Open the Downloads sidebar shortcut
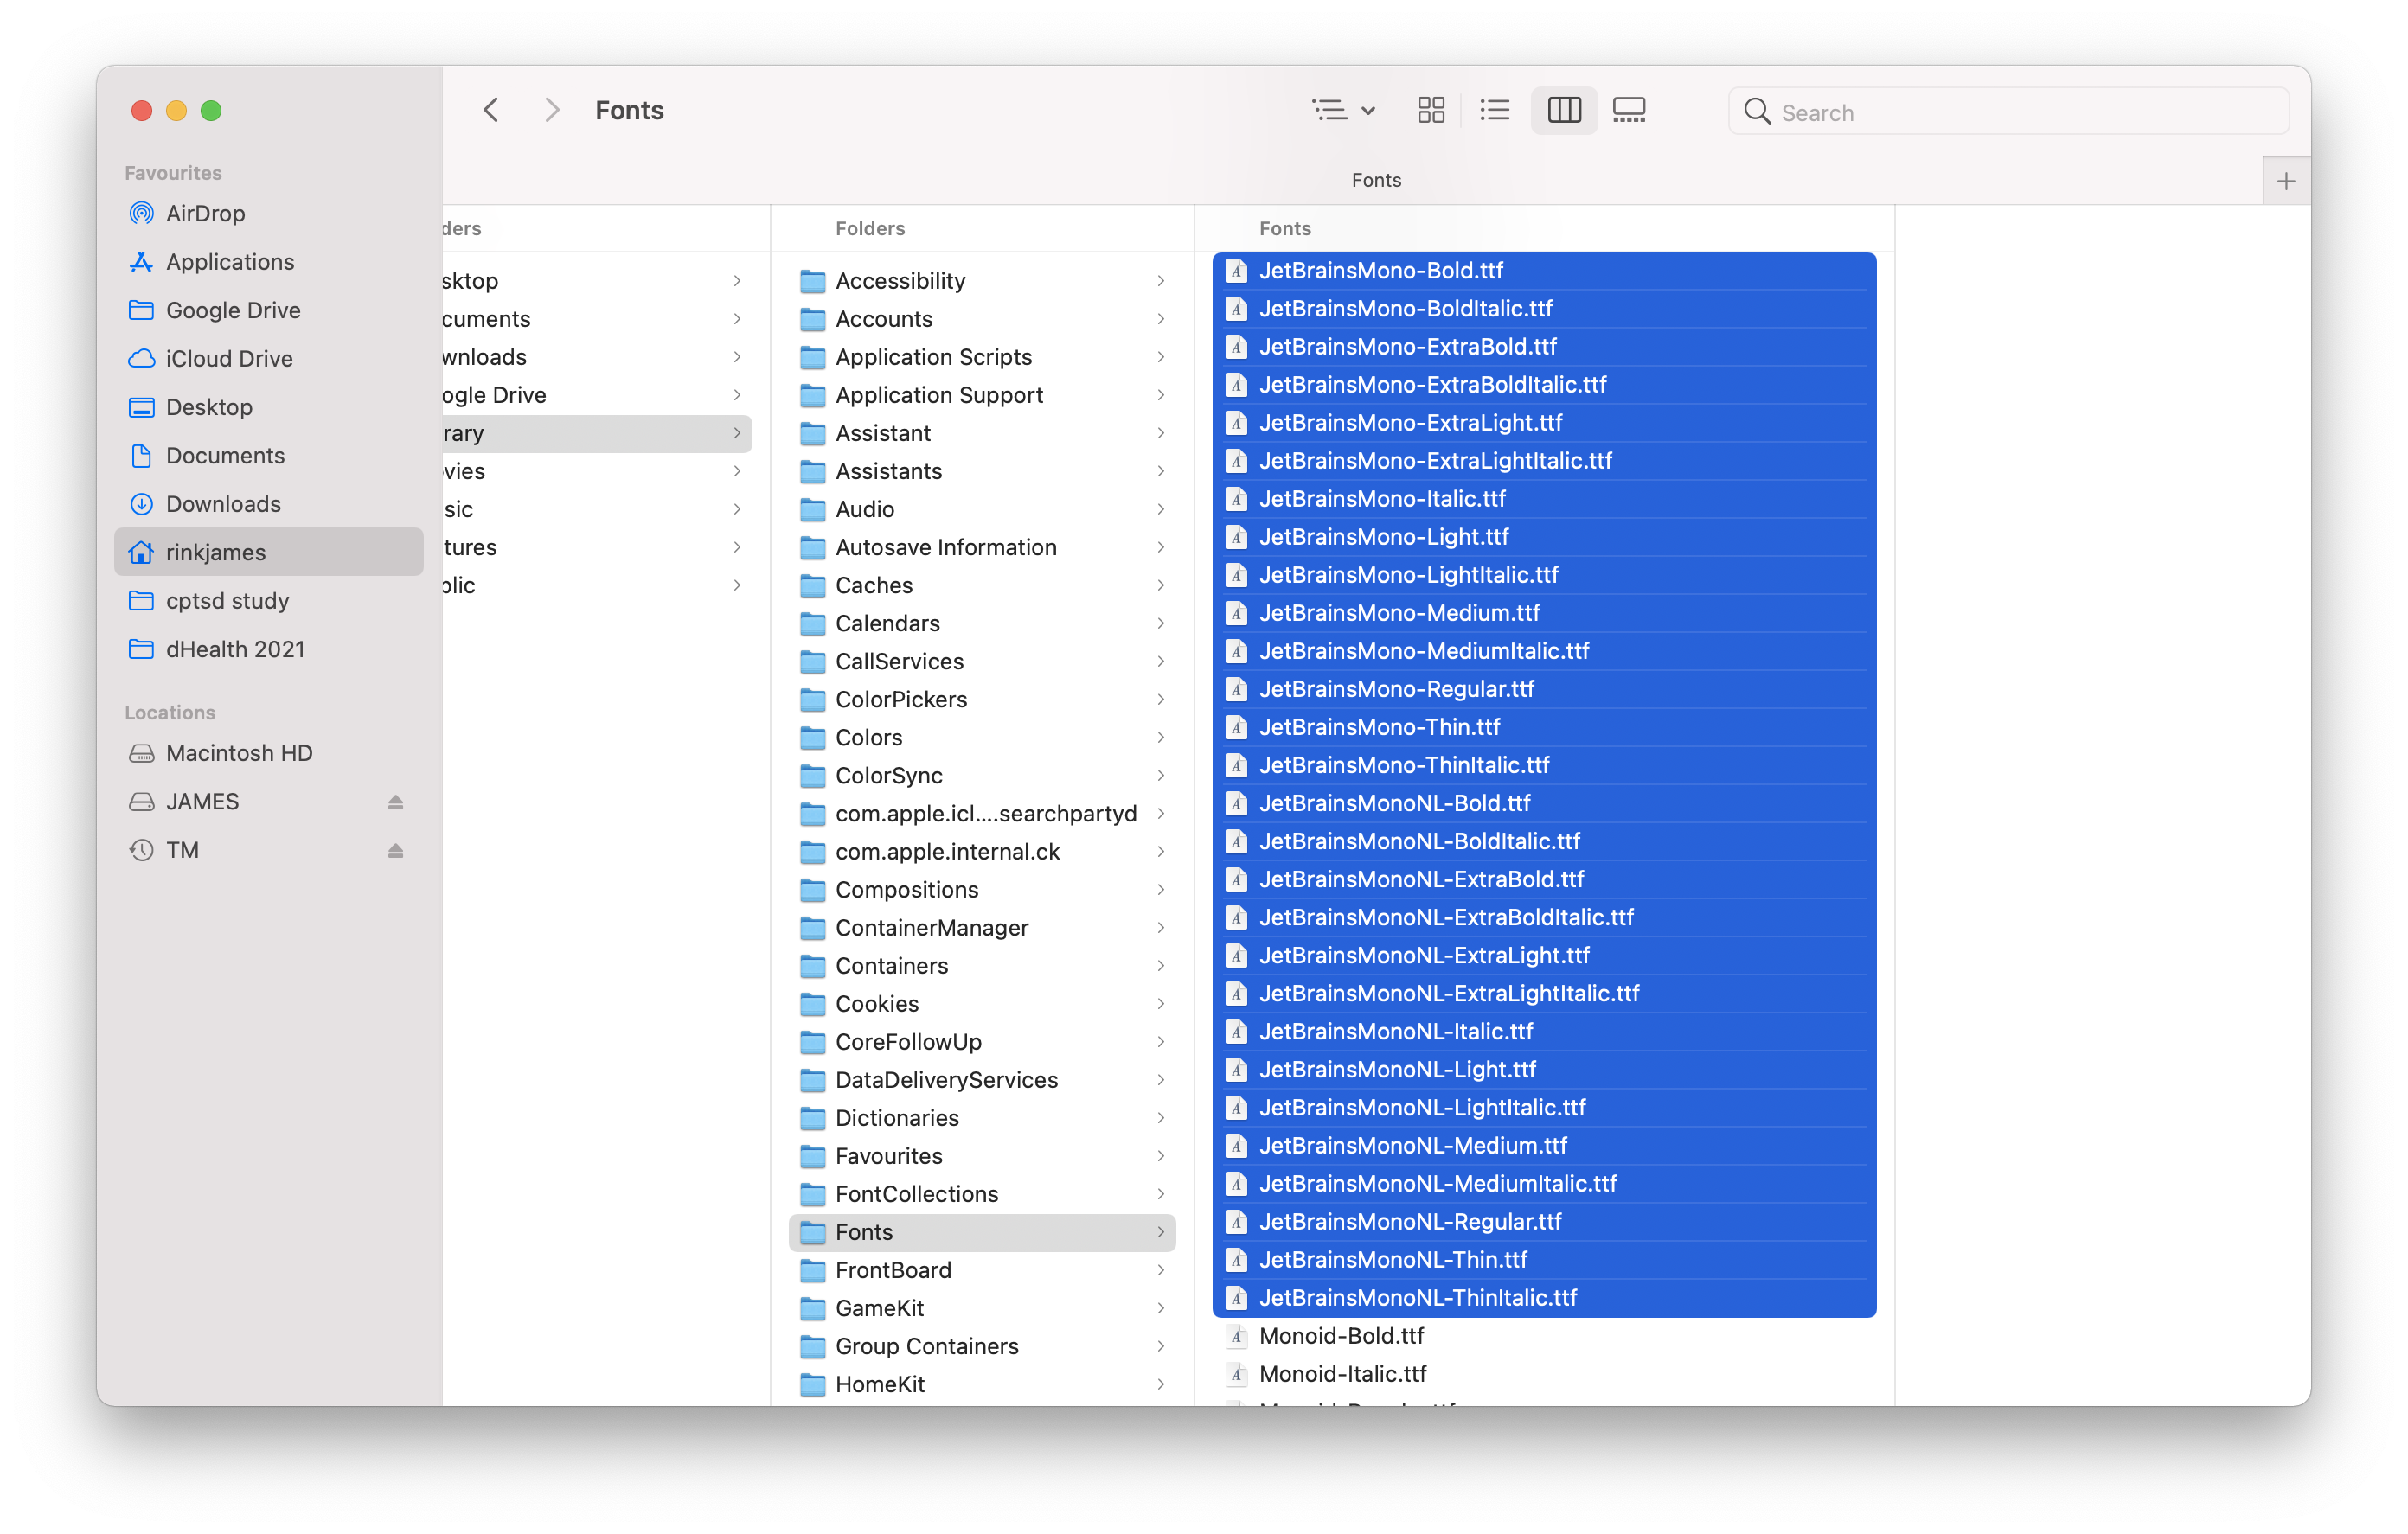2408x1534 pixels. 222,503
